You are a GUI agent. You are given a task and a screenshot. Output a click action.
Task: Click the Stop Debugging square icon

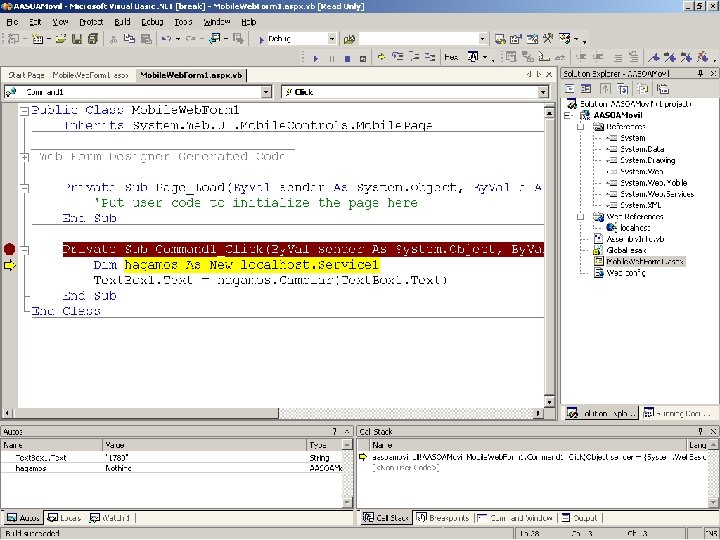tap(347, 58)
